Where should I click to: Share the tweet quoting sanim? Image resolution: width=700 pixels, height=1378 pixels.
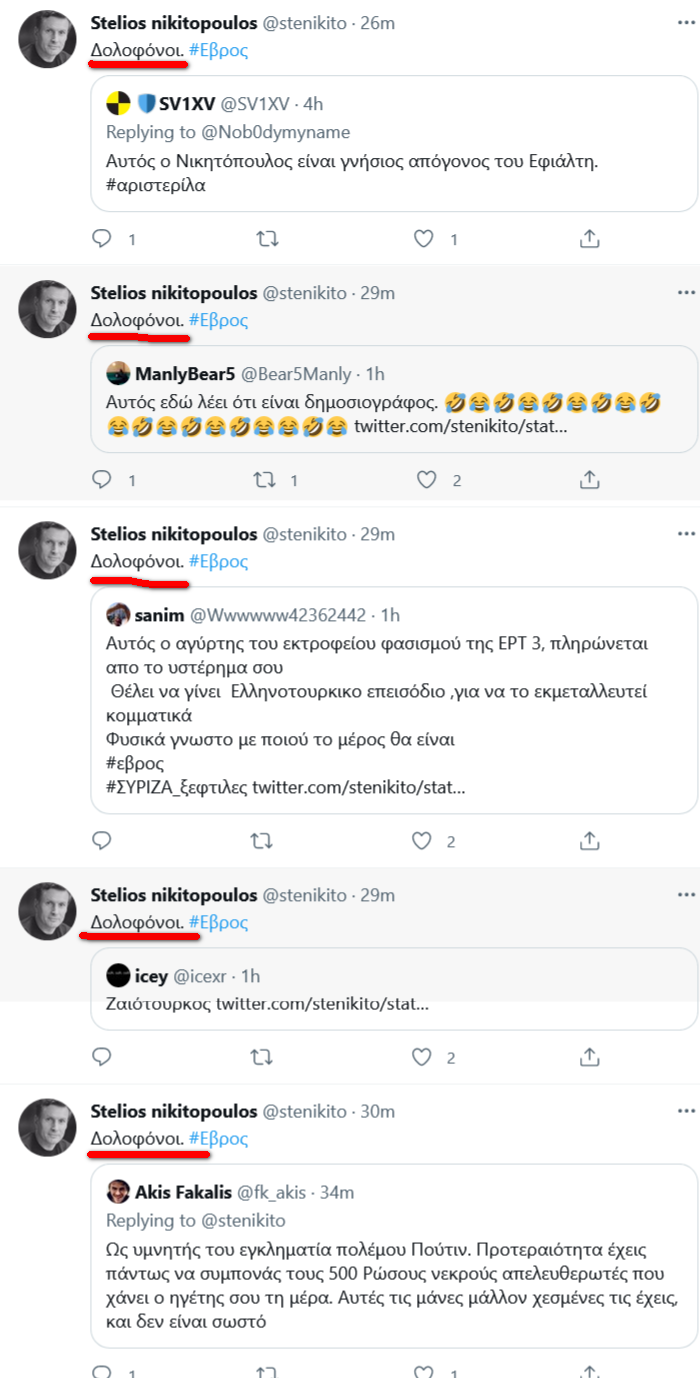point(590,841)
